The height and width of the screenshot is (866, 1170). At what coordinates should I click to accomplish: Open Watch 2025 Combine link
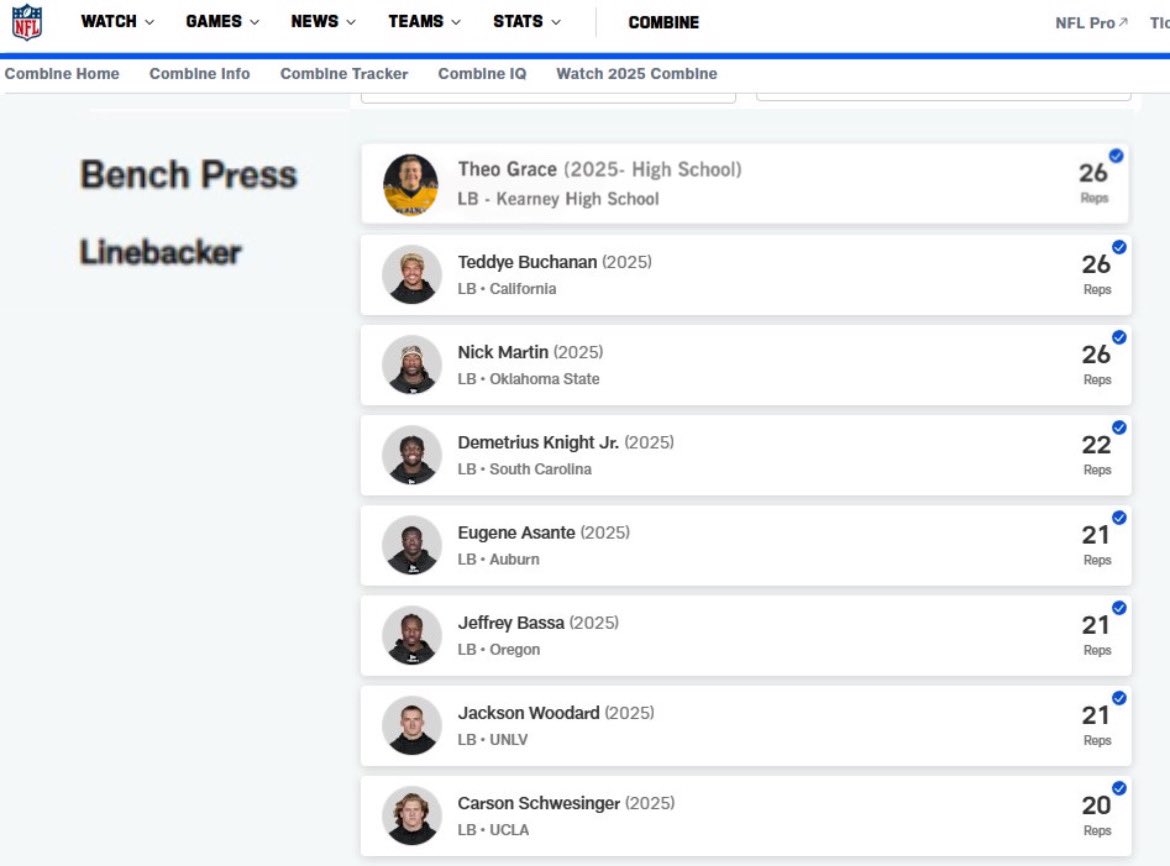[x=636, y=74]
